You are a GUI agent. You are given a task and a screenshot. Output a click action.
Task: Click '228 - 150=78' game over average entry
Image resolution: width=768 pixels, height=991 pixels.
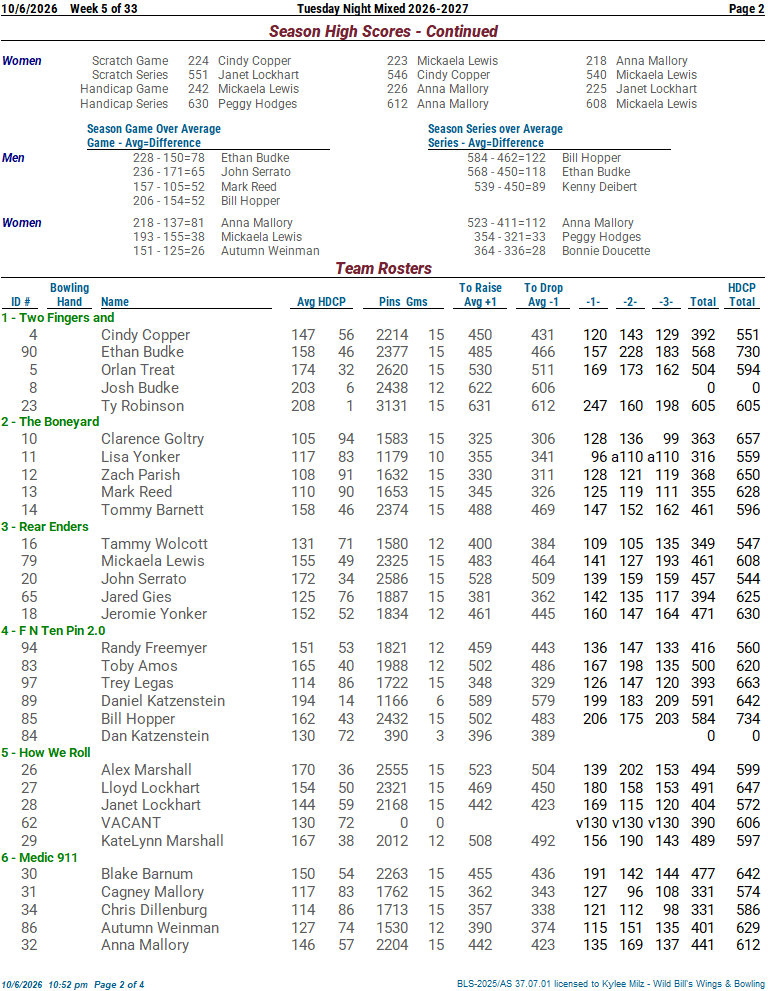[169, 158]
